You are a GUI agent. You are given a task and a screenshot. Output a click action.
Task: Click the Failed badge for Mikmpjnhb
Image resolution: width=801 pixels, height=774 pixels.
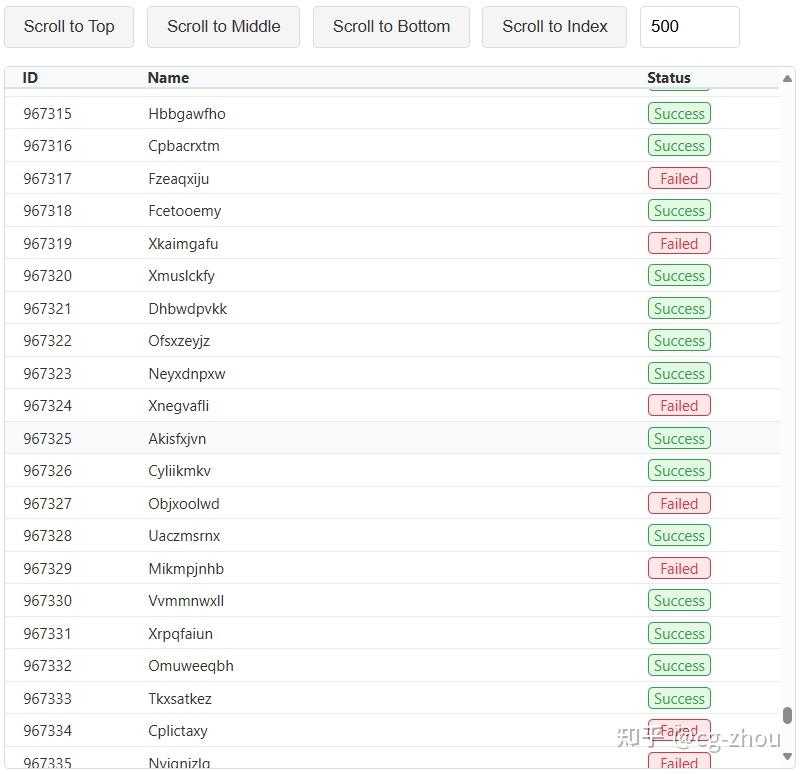pos(679,569)
